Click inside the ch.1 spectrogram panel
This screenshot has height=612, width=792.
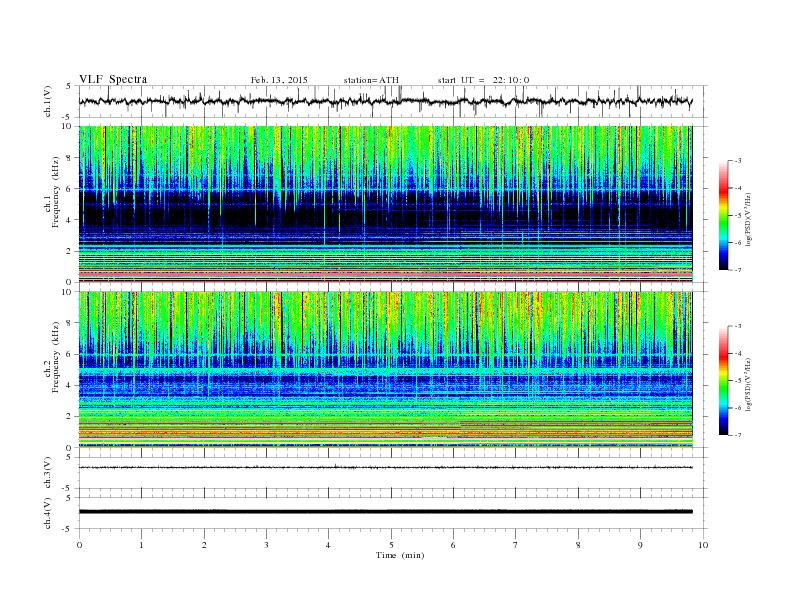pos(385,204)
